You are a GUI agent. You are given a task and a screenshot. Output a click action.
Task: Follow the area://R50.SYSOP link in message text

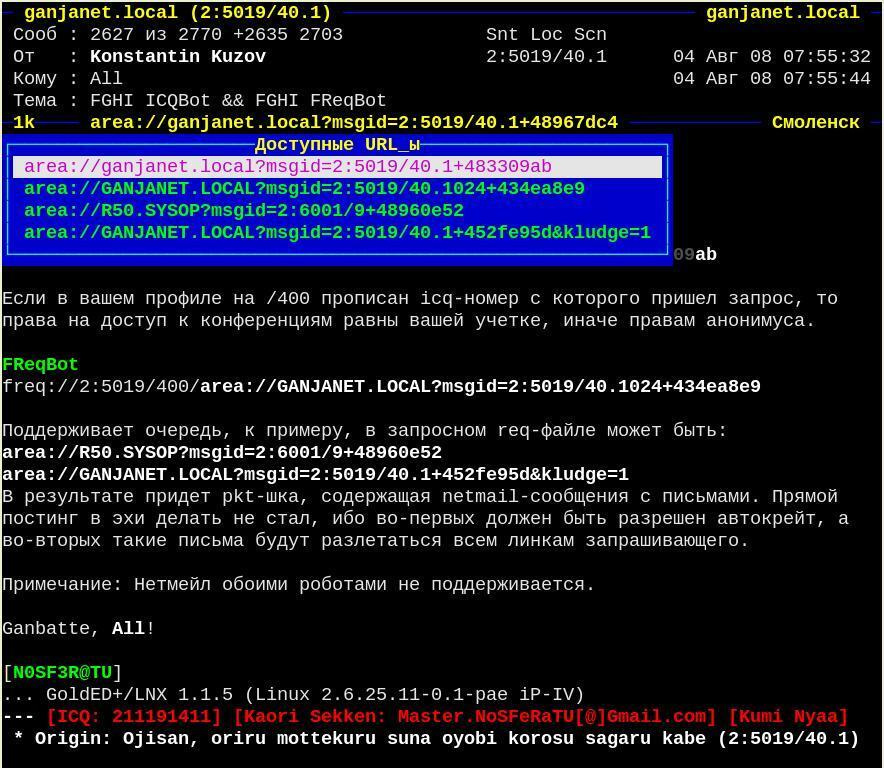pos(222,453)
